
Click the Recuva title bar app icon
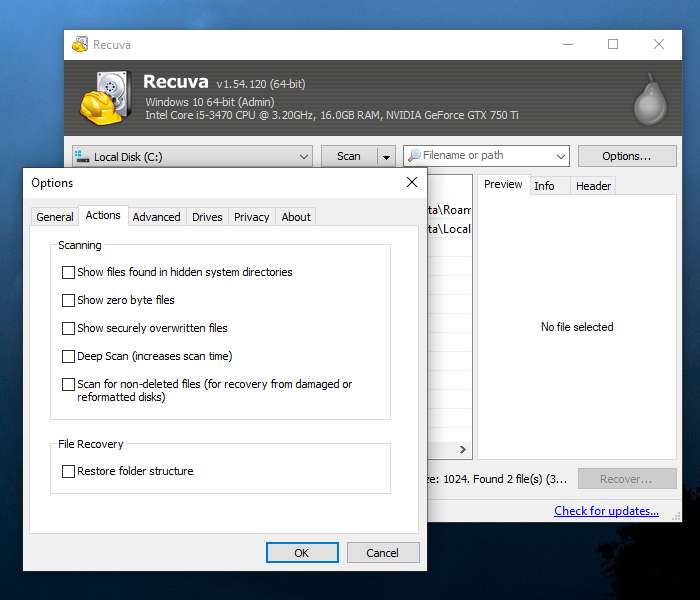[x=80, y=44]
